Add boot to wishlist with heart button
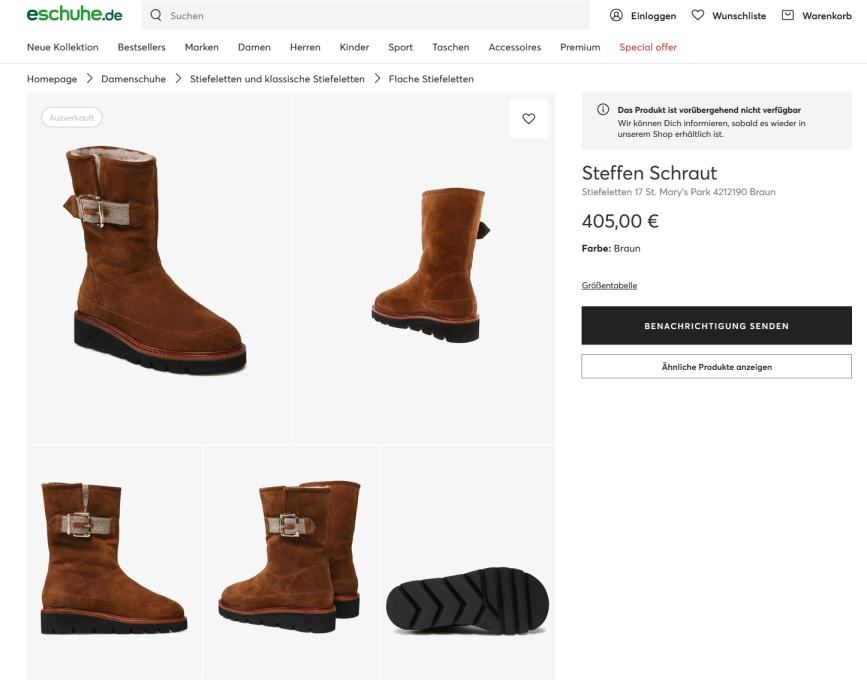Screen dimensions: 867x690 pos(529,119)
